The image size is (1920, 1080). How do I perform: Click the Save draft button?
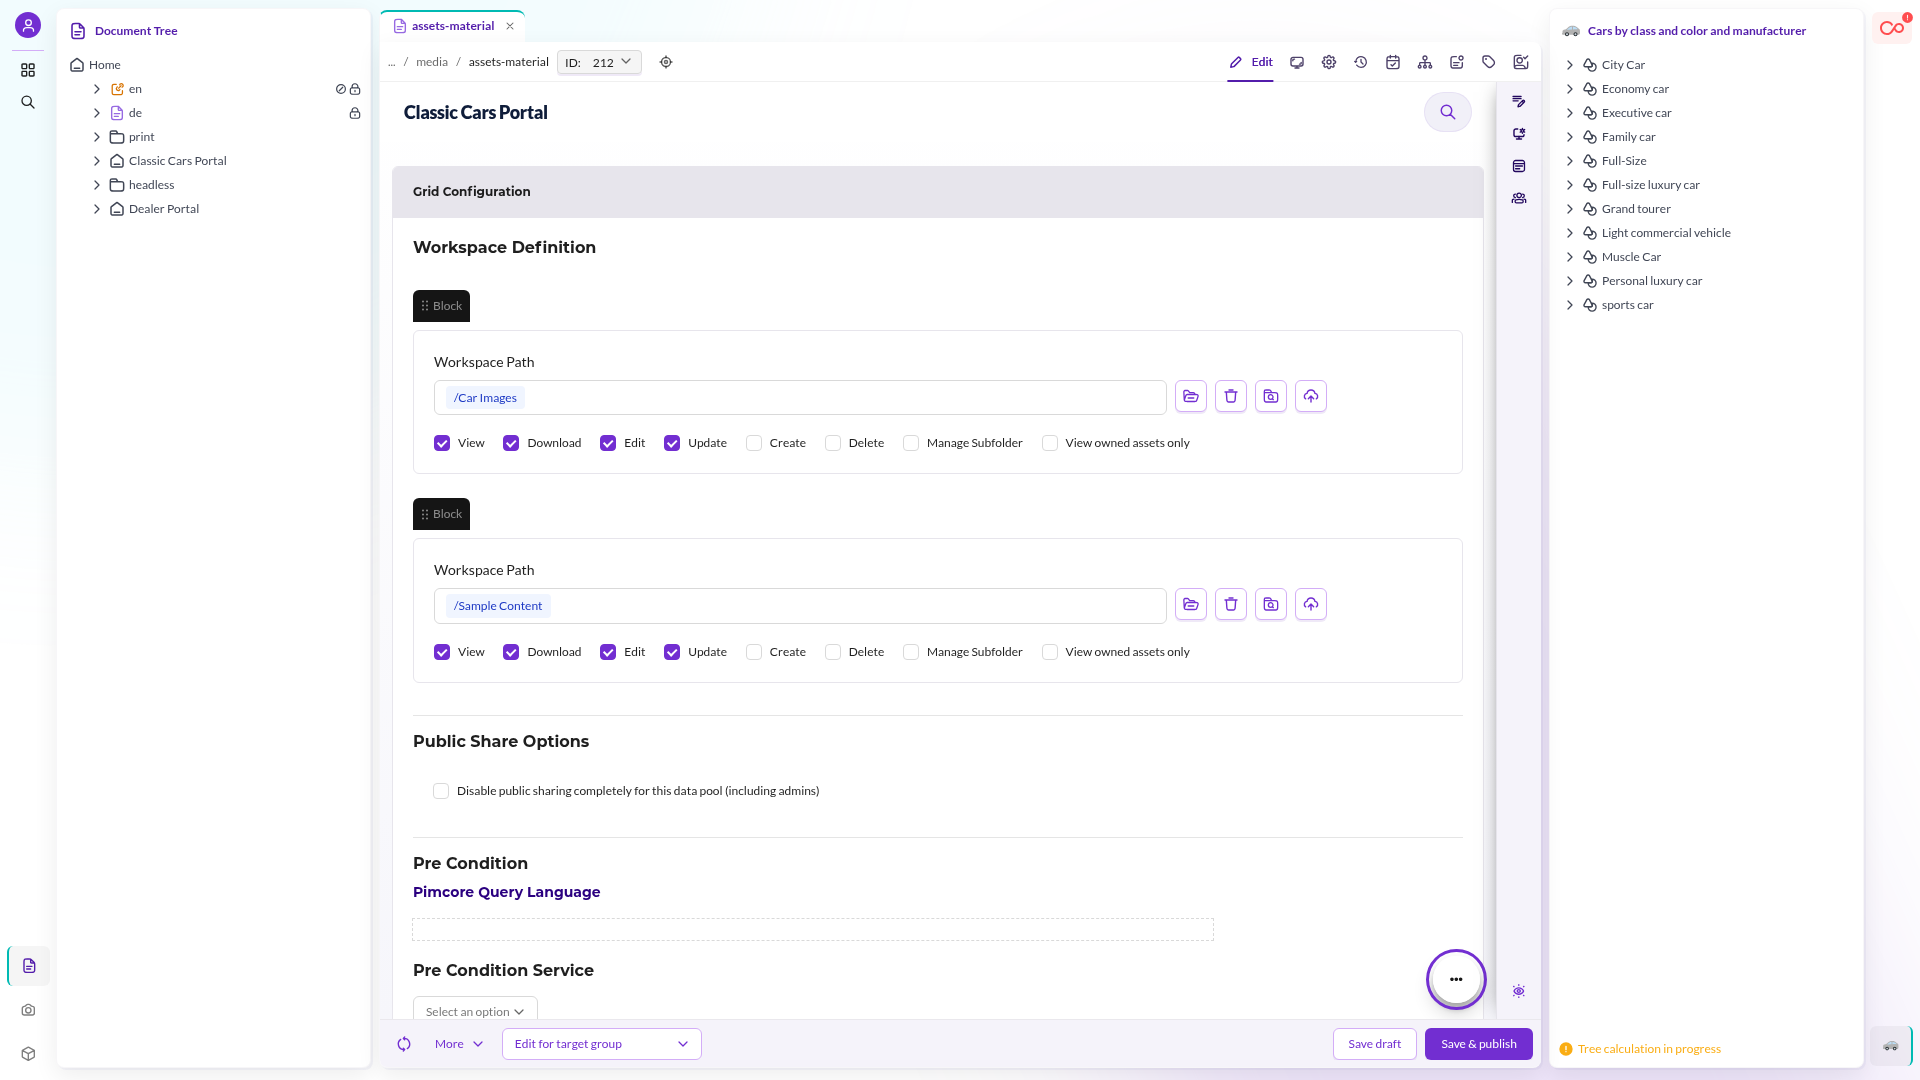coord(1375,1044)
